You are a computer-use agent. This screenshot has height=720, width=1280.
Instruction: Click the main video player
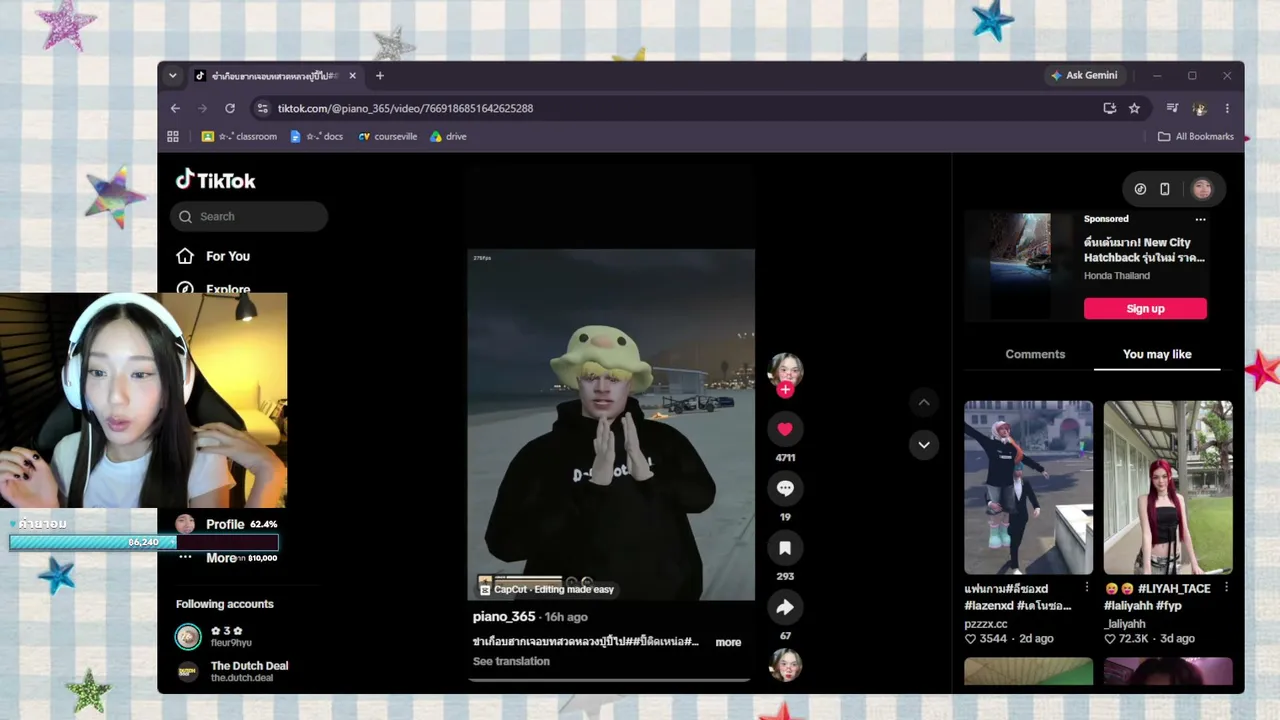tap(611, 425)
